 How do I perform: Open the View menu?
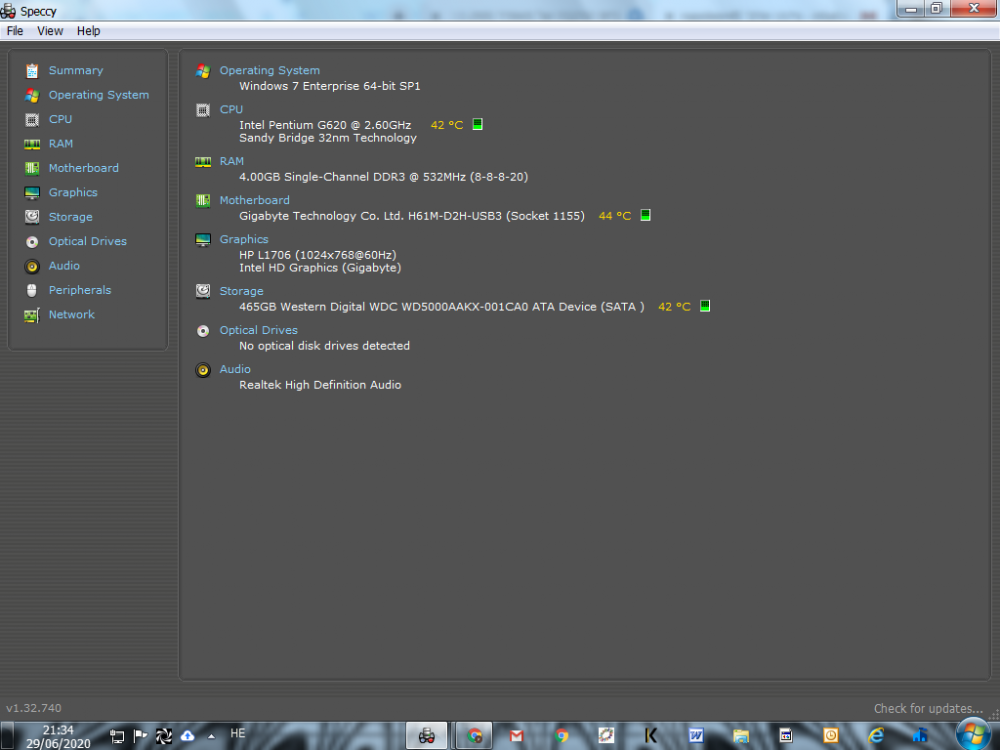click(x=50, y=31)
